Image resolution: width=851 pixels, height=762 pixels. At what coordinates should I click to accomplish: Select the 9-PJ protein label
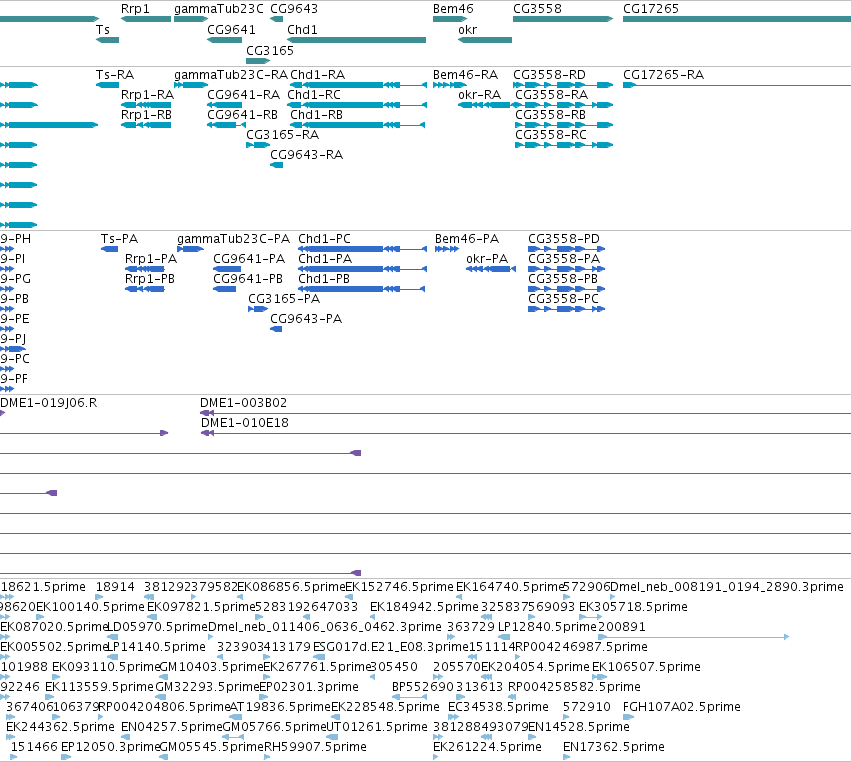click(13, 340)
